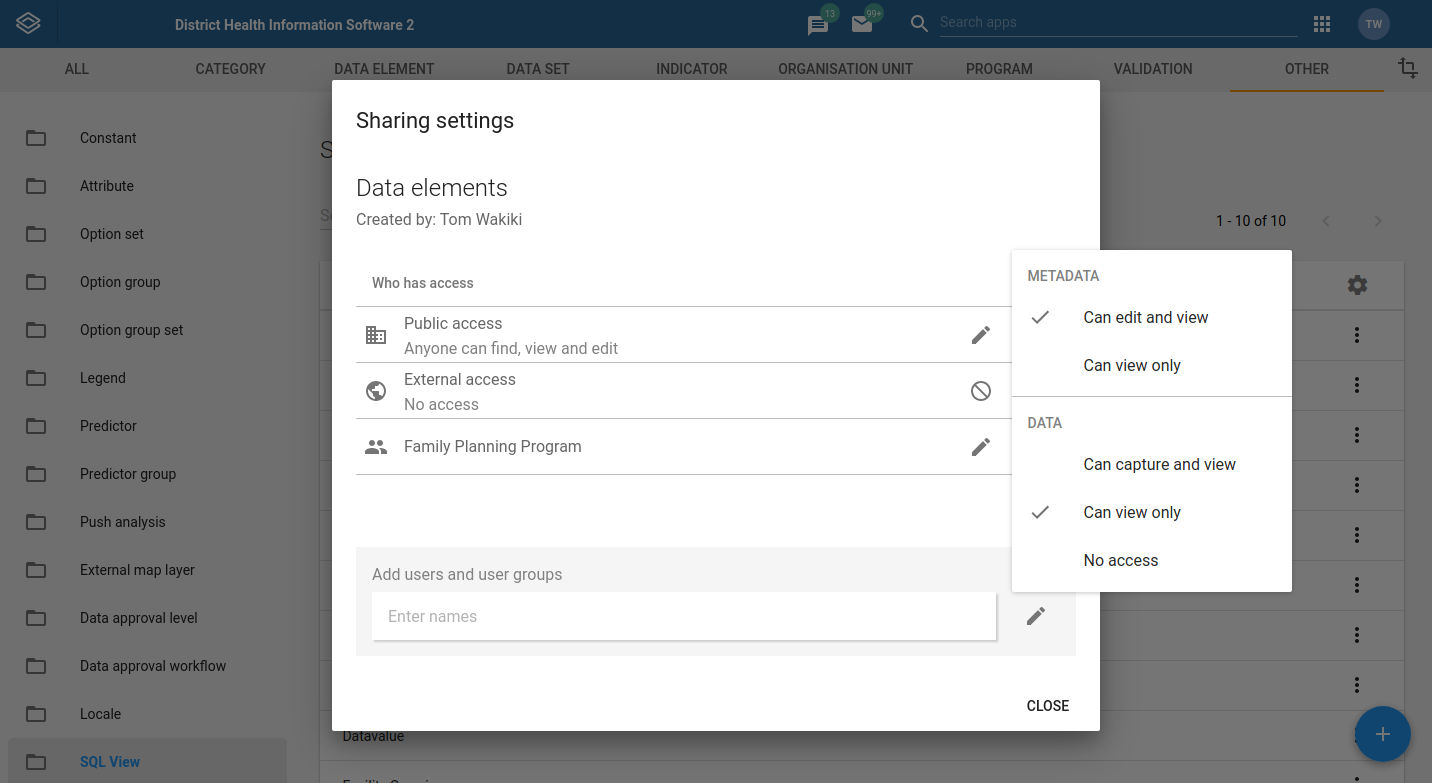This screenshot has height=783, width=1432.
Task: Open the mail inbox icon
Action: pos(862,25)
